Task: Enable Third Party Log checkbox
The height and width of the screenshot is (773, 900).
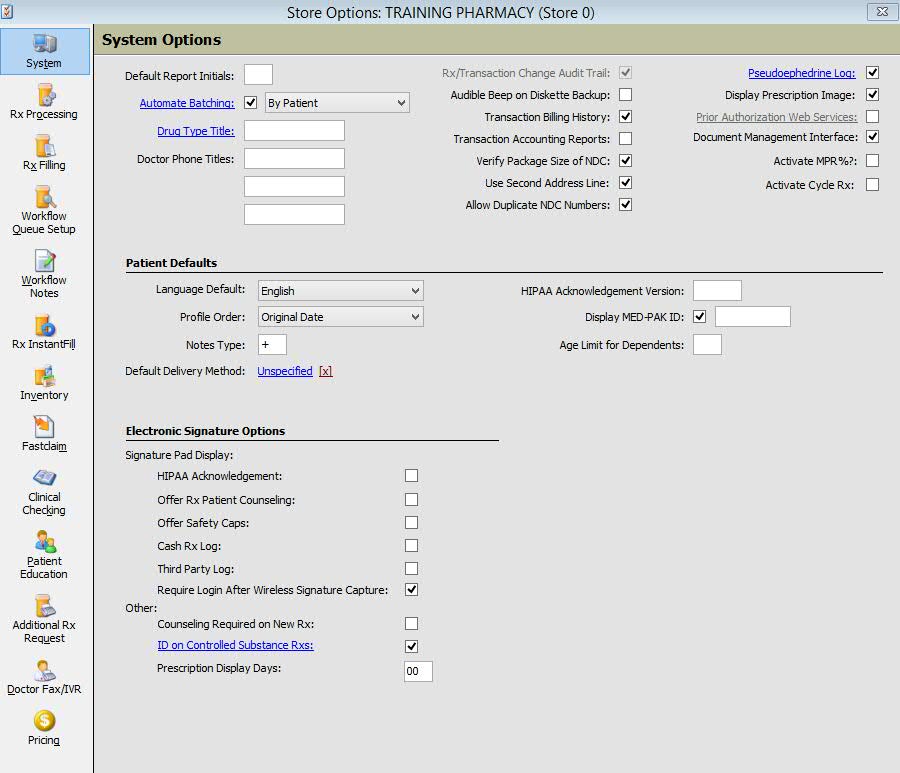Action: [412, 568]
